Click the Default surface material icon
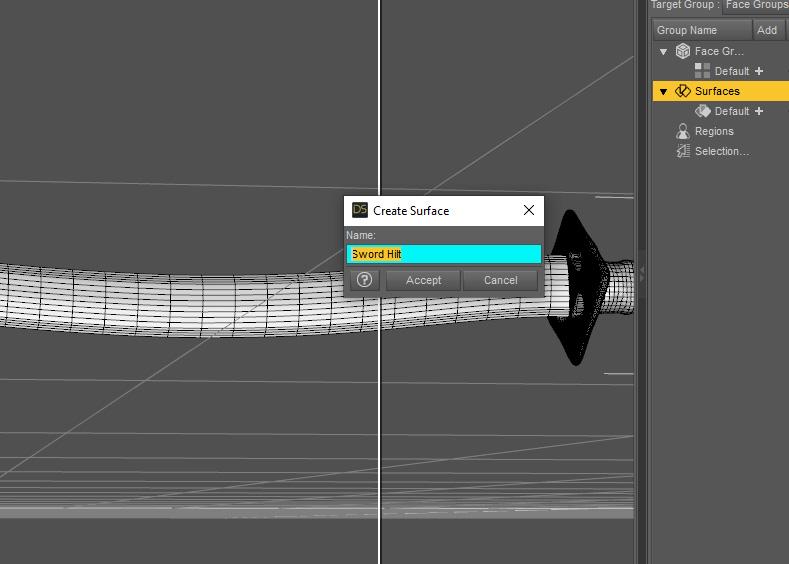Viewport: 789px width, 564px height. coord(702,111)
